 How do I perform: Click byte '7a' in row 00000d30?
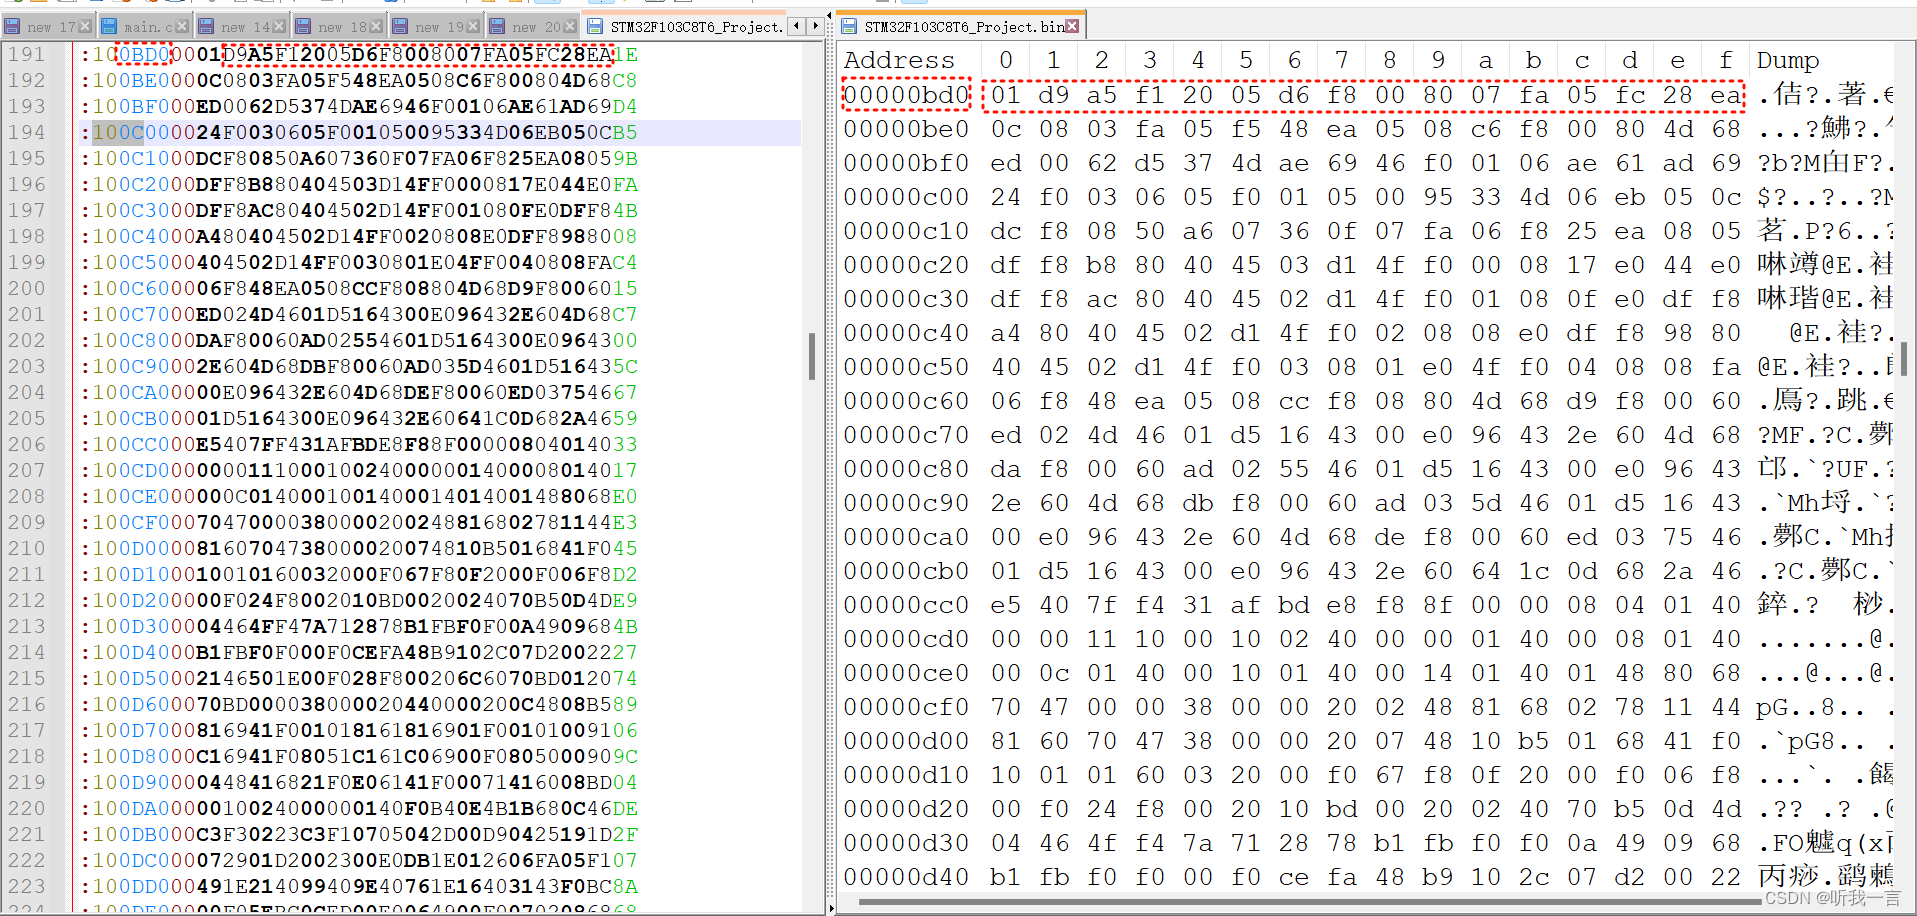(1198, 843)
